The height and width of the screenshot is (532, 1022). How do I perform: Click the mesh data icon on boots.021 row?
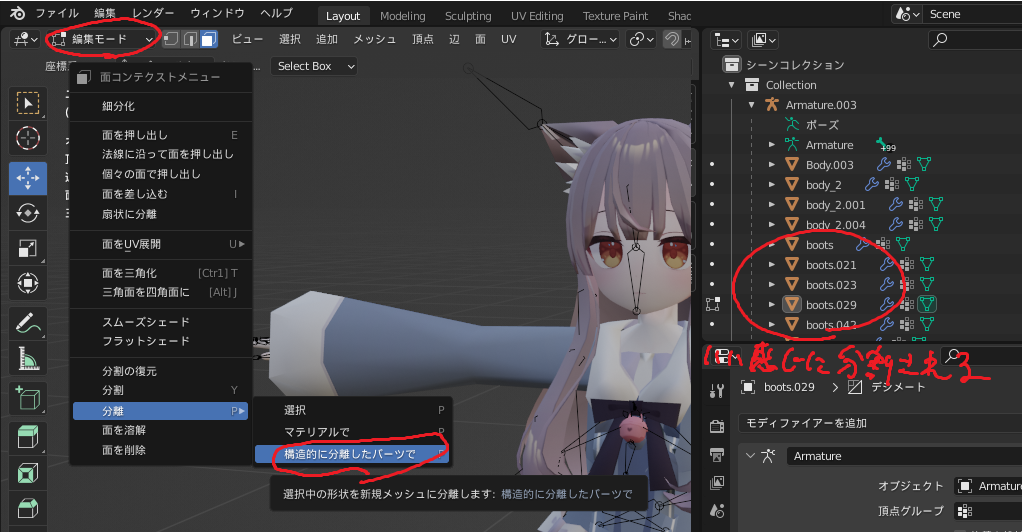tap(927, 264)
